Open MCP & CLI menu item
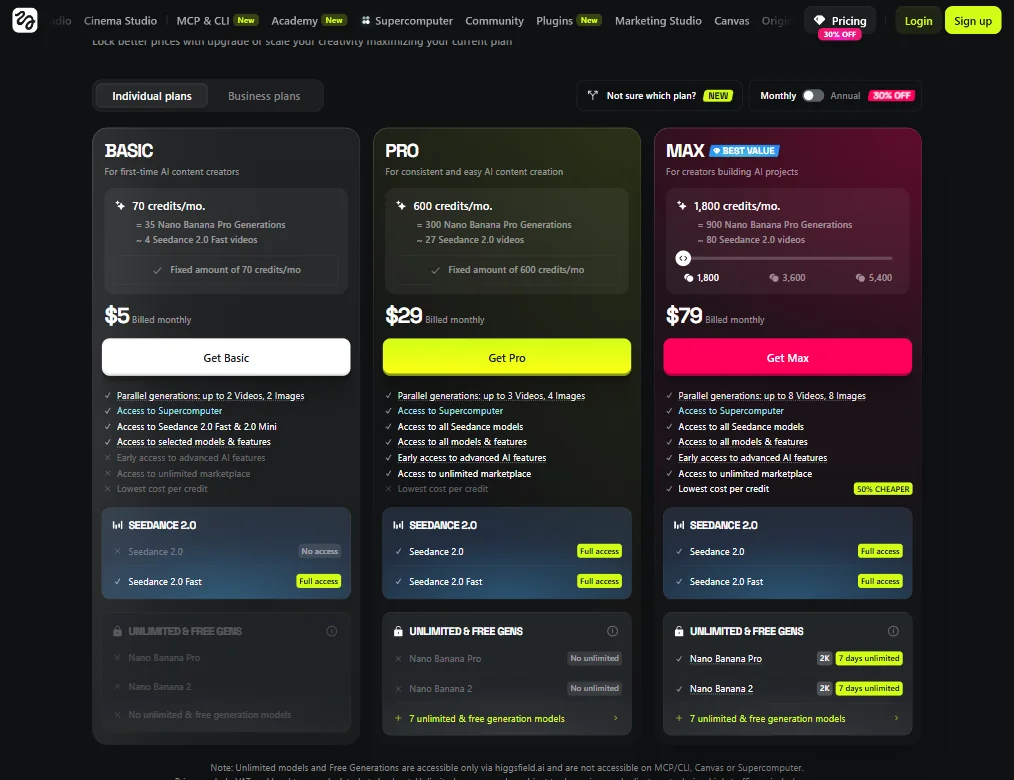Screen dimensions: 1014x780 (x=217, y=21)
